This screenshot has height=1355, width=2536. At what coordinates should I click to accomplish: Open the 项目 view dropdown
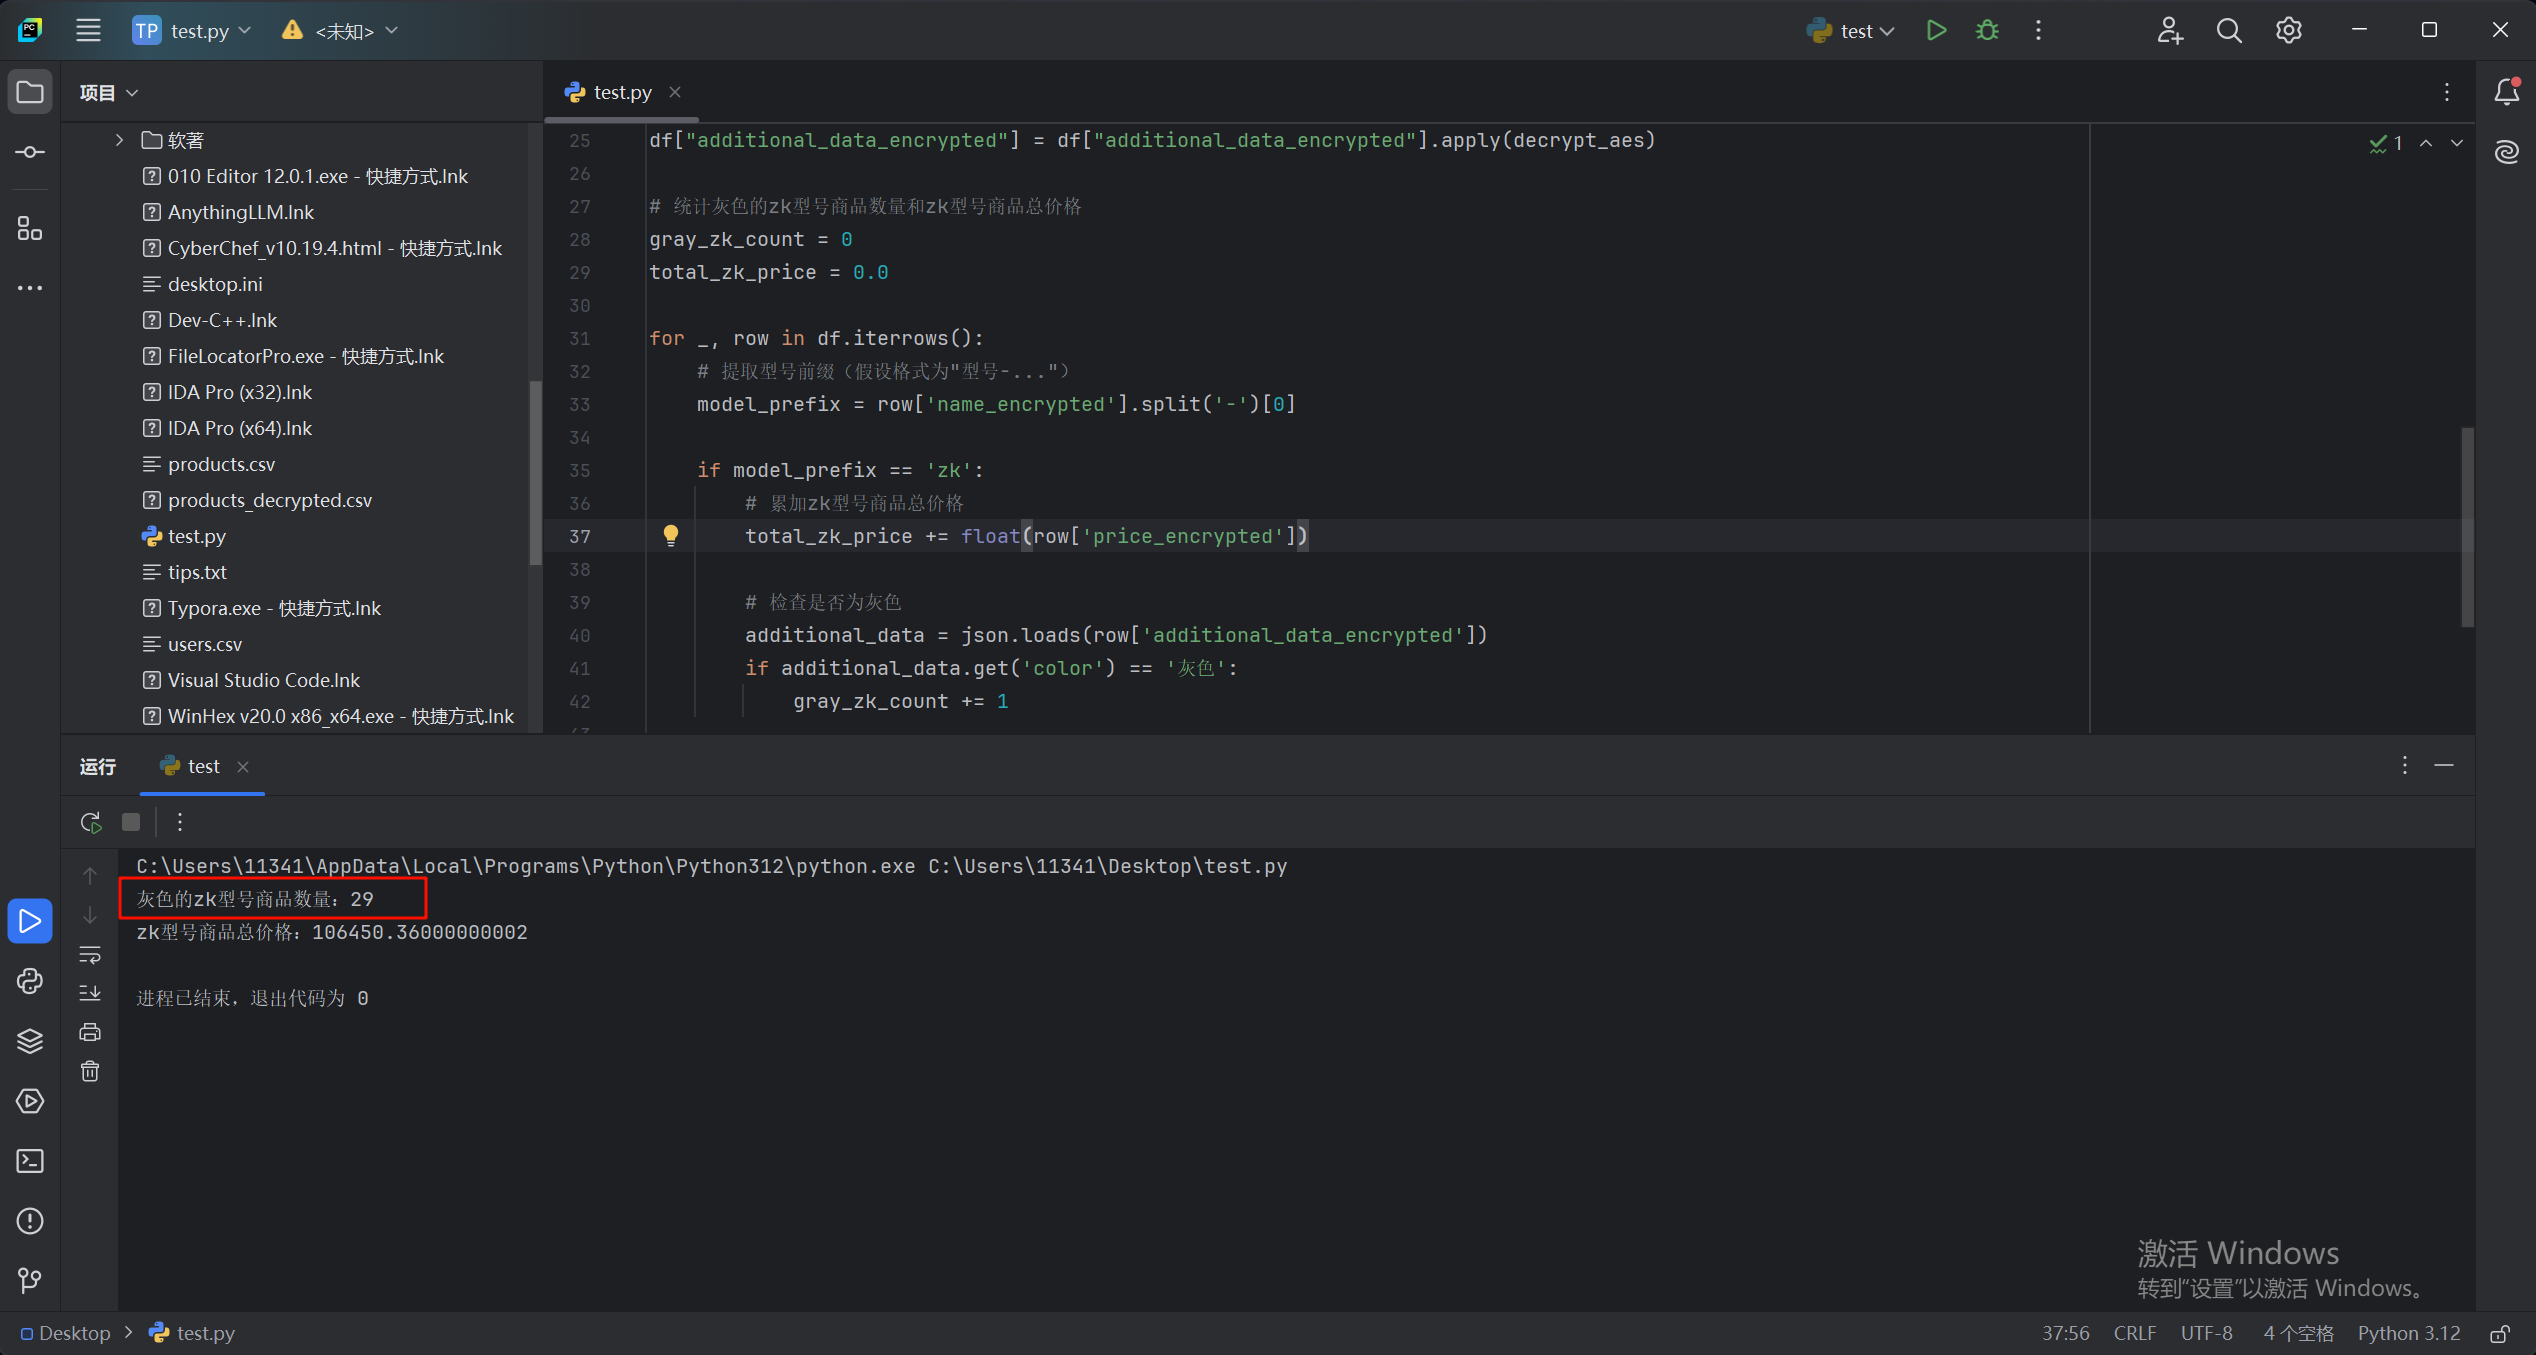[x=109, y=93]
